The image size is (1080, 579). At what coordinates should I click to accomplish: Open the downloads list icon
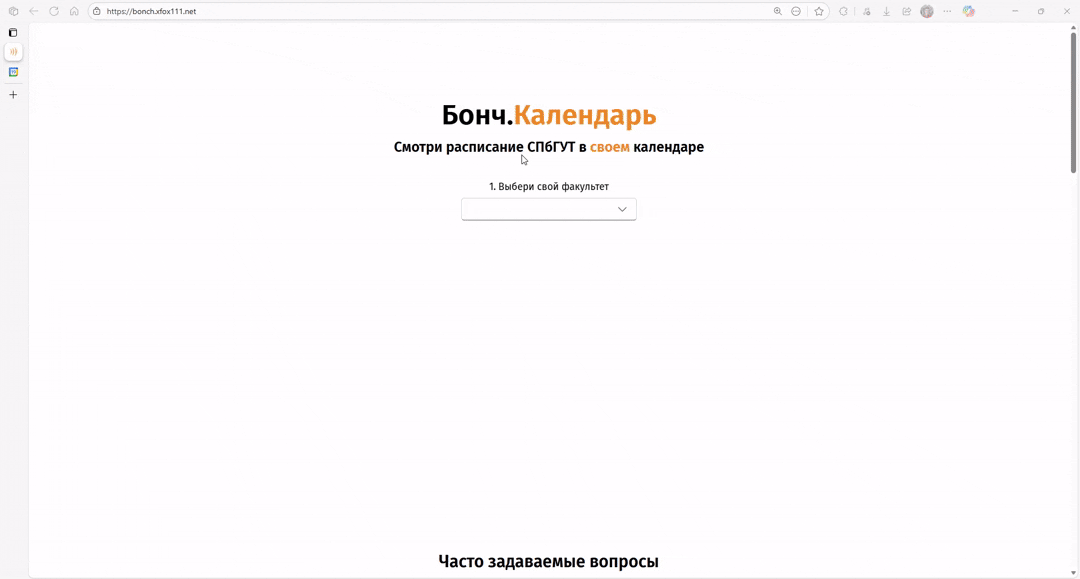887,11
